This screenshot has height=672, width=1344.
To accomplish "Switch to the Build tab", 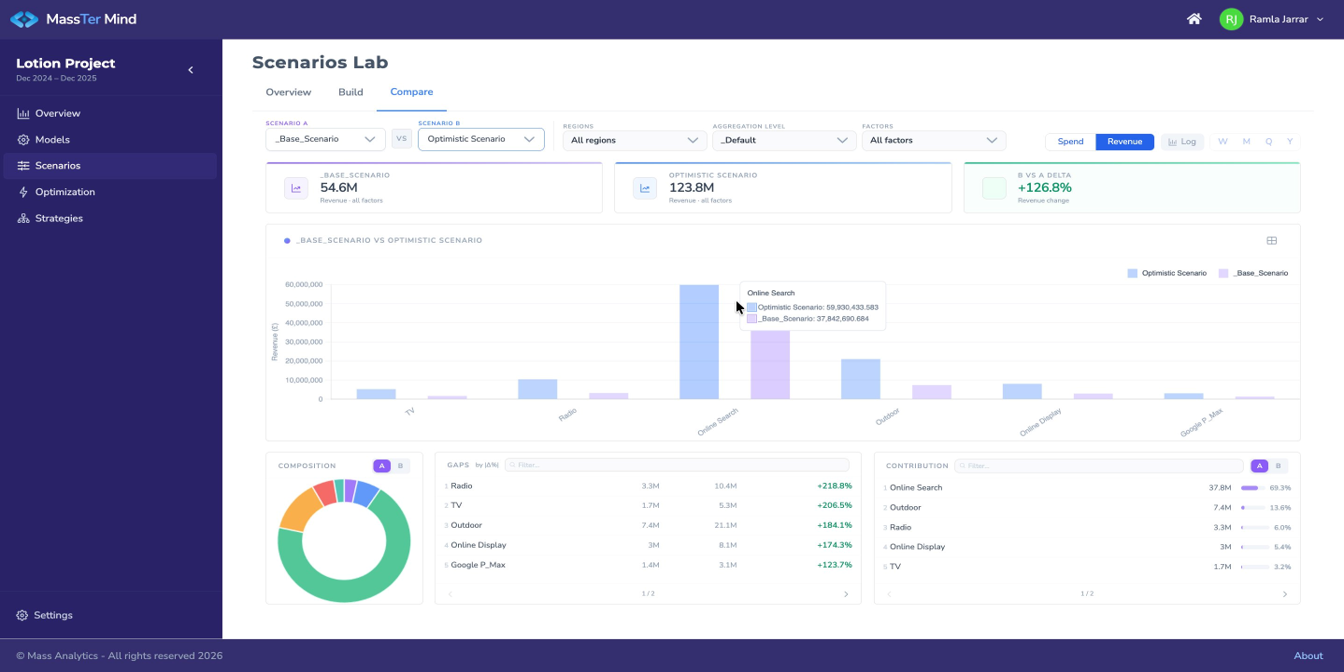I will click(x=350, y=92).
